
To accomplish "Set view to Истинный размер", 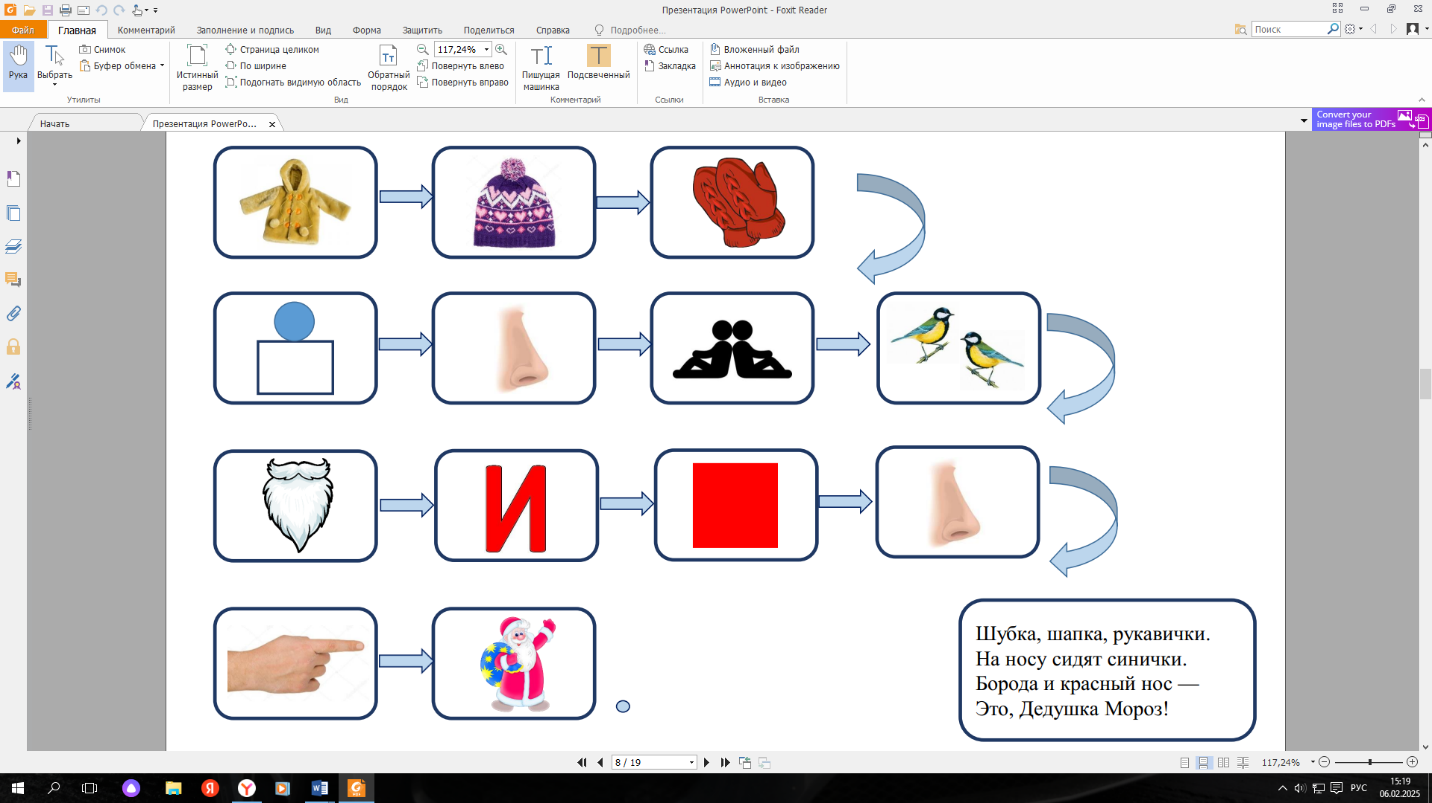I will [197, 67].
